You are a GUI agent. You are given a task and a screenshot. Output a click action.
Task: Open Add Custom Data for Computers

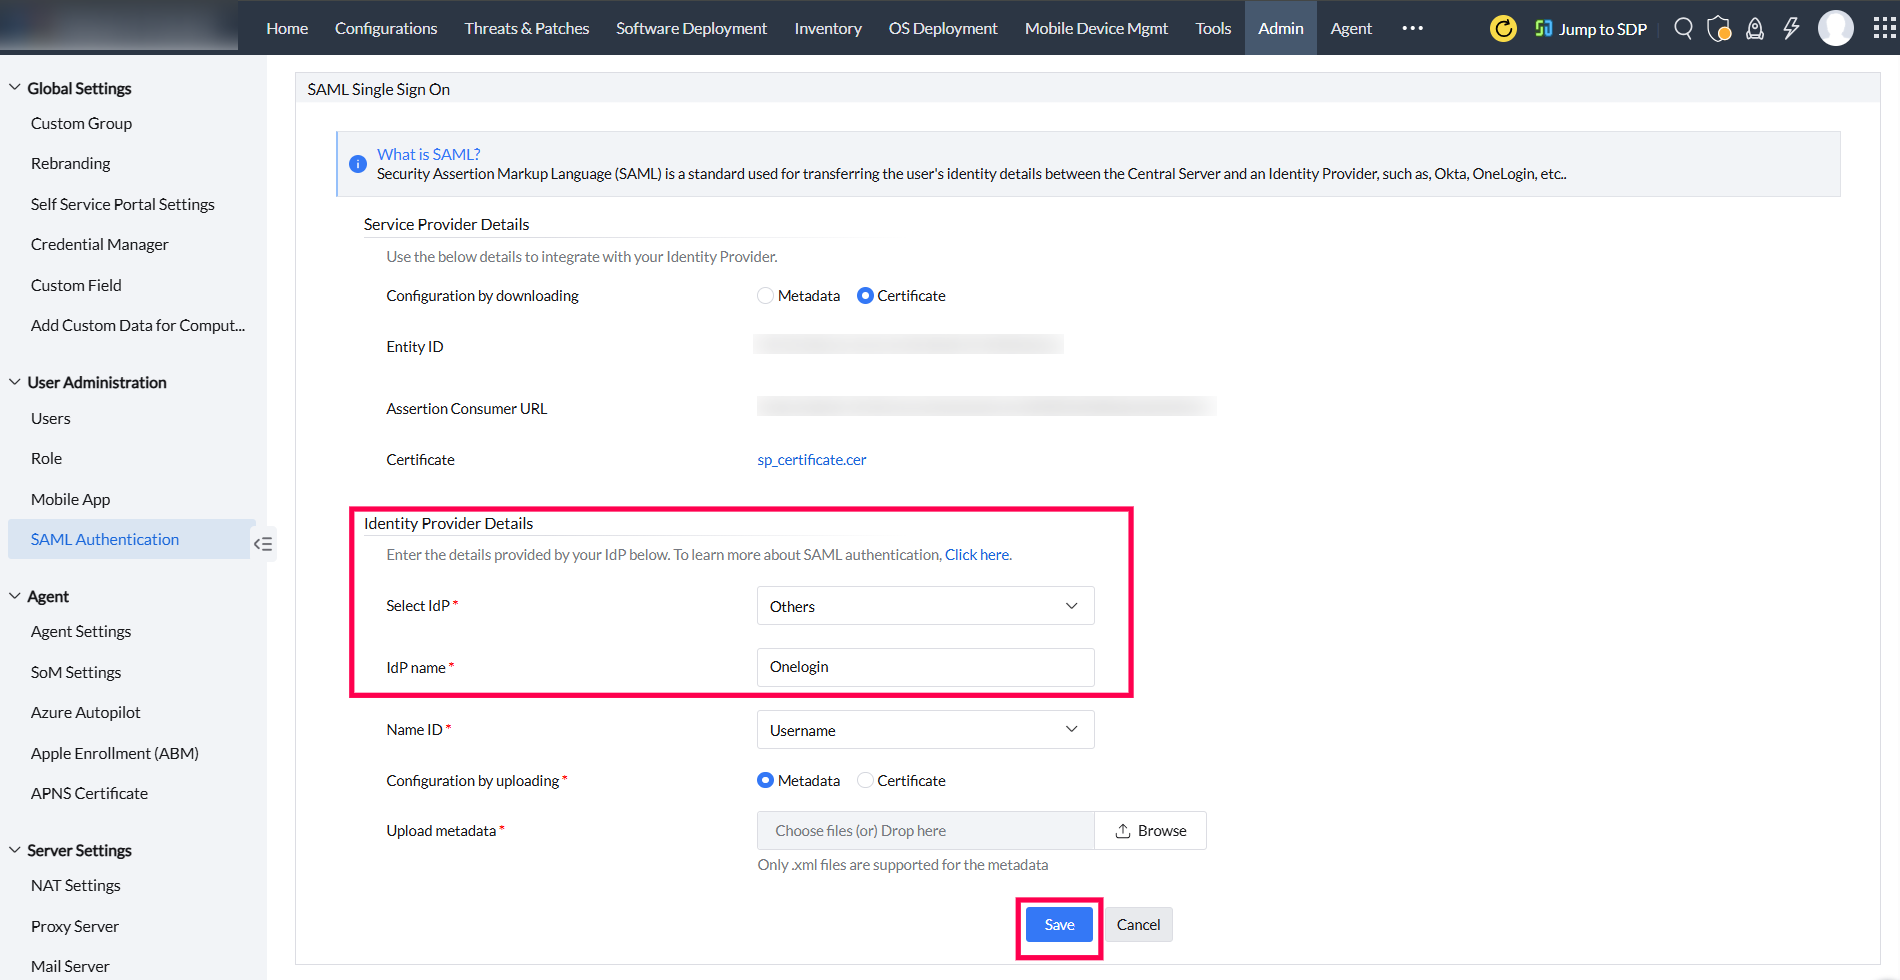pos(137,325)
